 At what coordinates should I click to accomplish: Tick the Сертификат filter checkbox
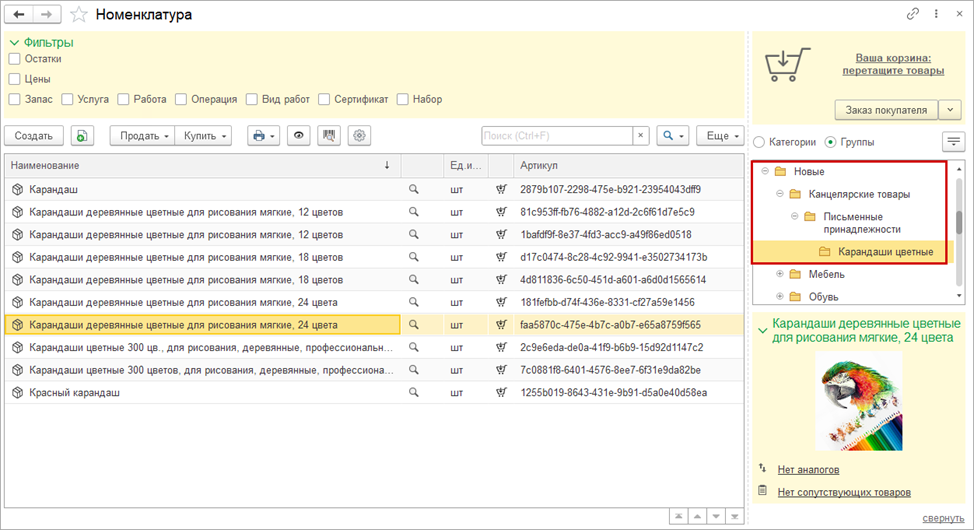coord(325,99)
